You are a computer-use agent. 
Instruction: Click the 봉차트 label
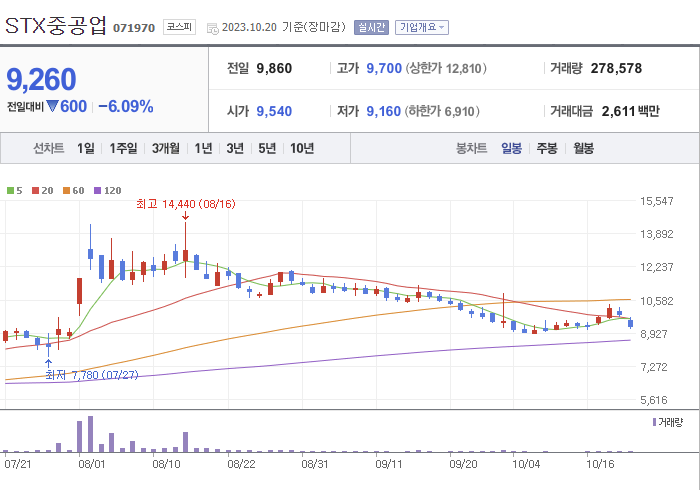pos(471,148)
